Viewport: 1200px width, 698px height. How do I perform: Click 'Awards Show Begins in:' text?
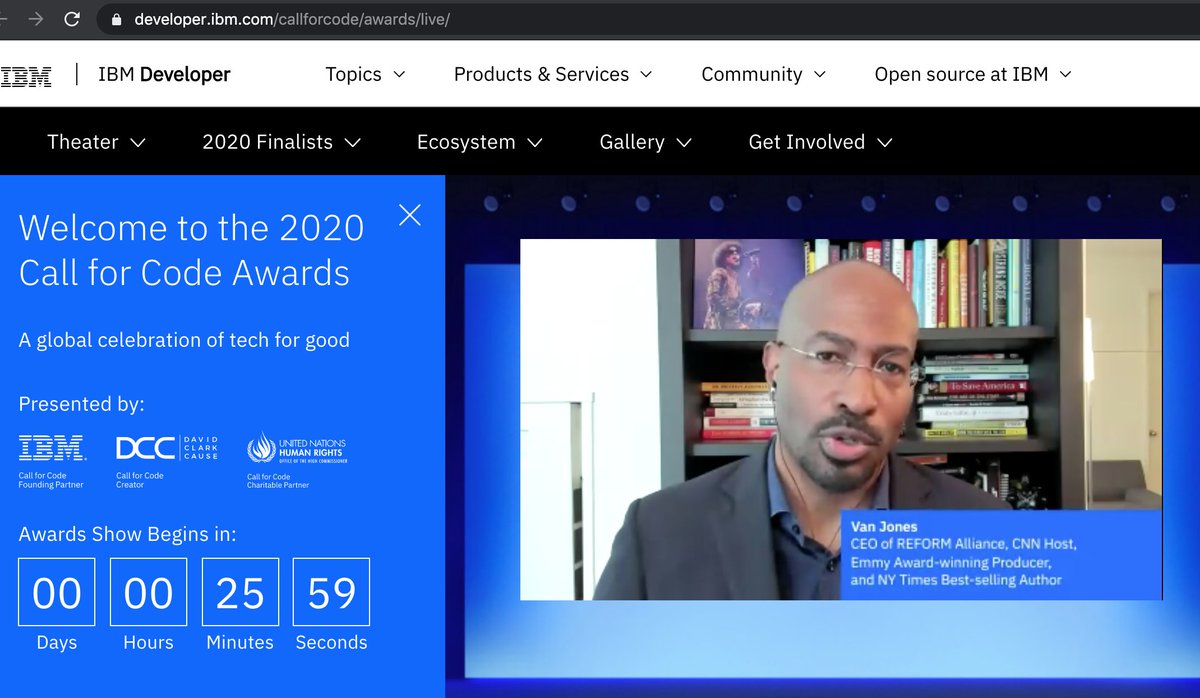[128, 534]
